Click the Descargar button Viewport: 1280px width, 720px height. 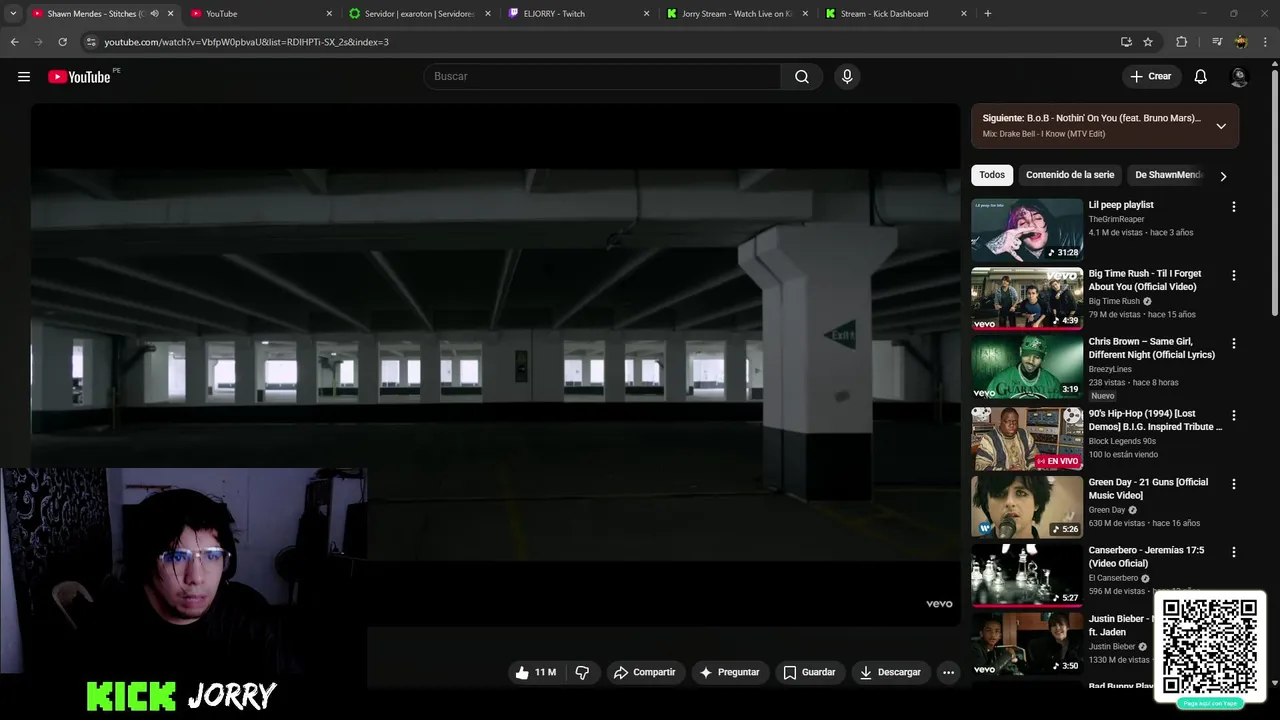[890, 672]
